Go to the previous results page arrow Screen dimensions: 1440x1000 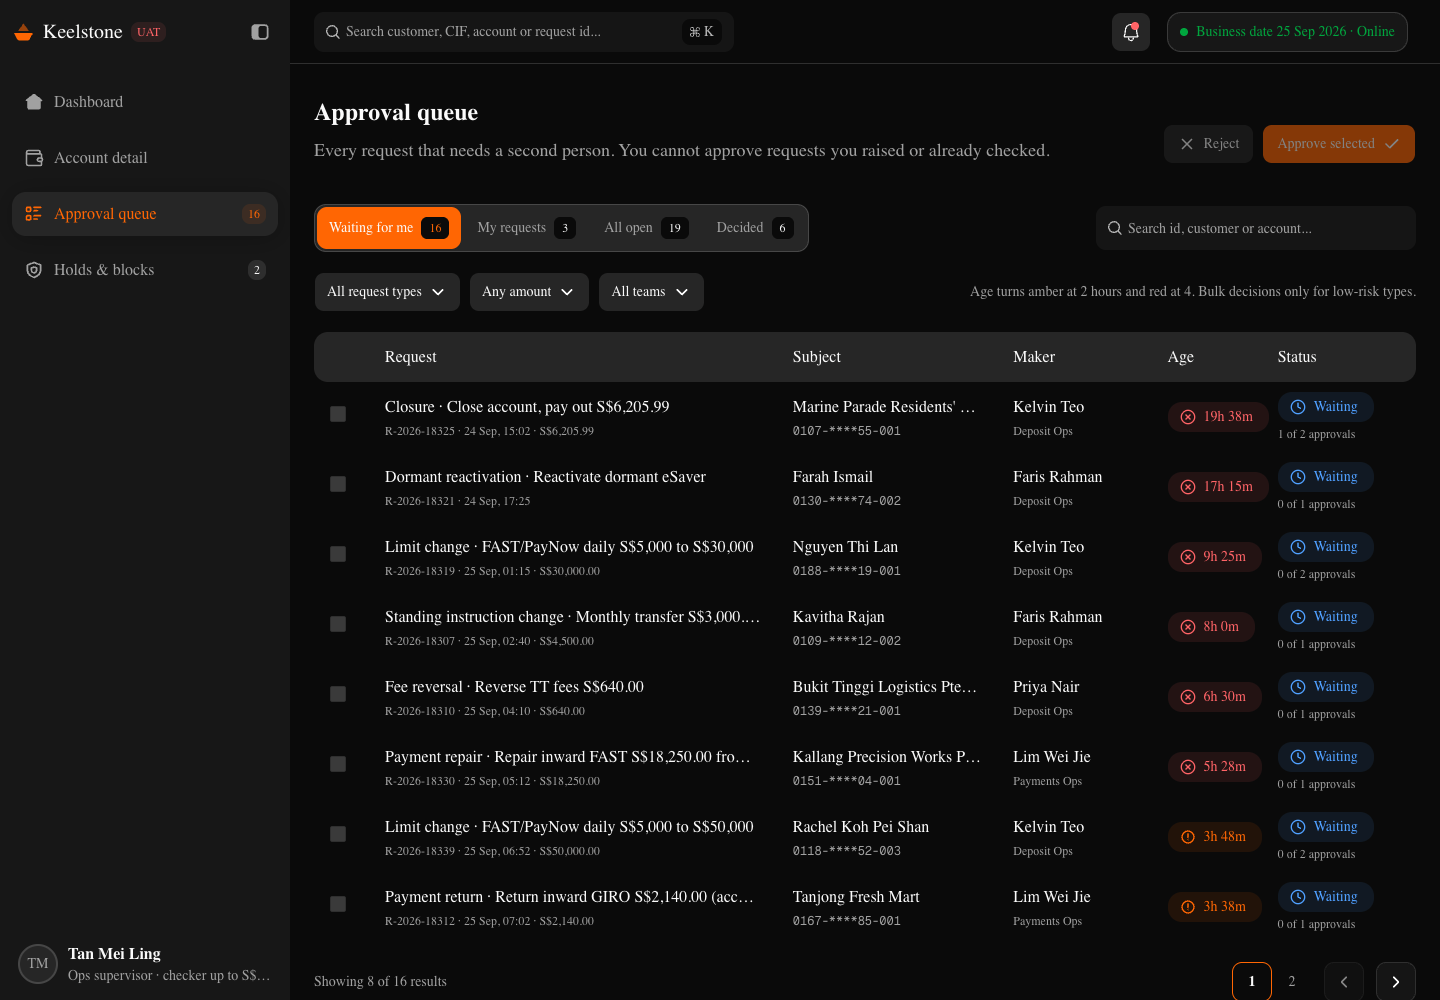[x=1344, y=982]
